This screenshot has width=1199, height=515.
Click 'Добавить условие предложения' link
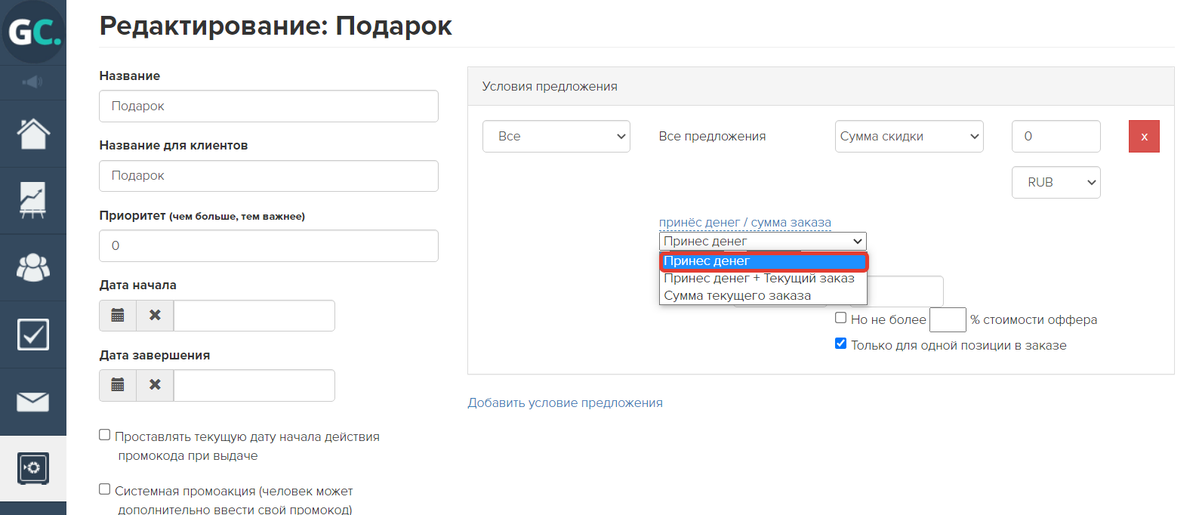coord(565,402)
